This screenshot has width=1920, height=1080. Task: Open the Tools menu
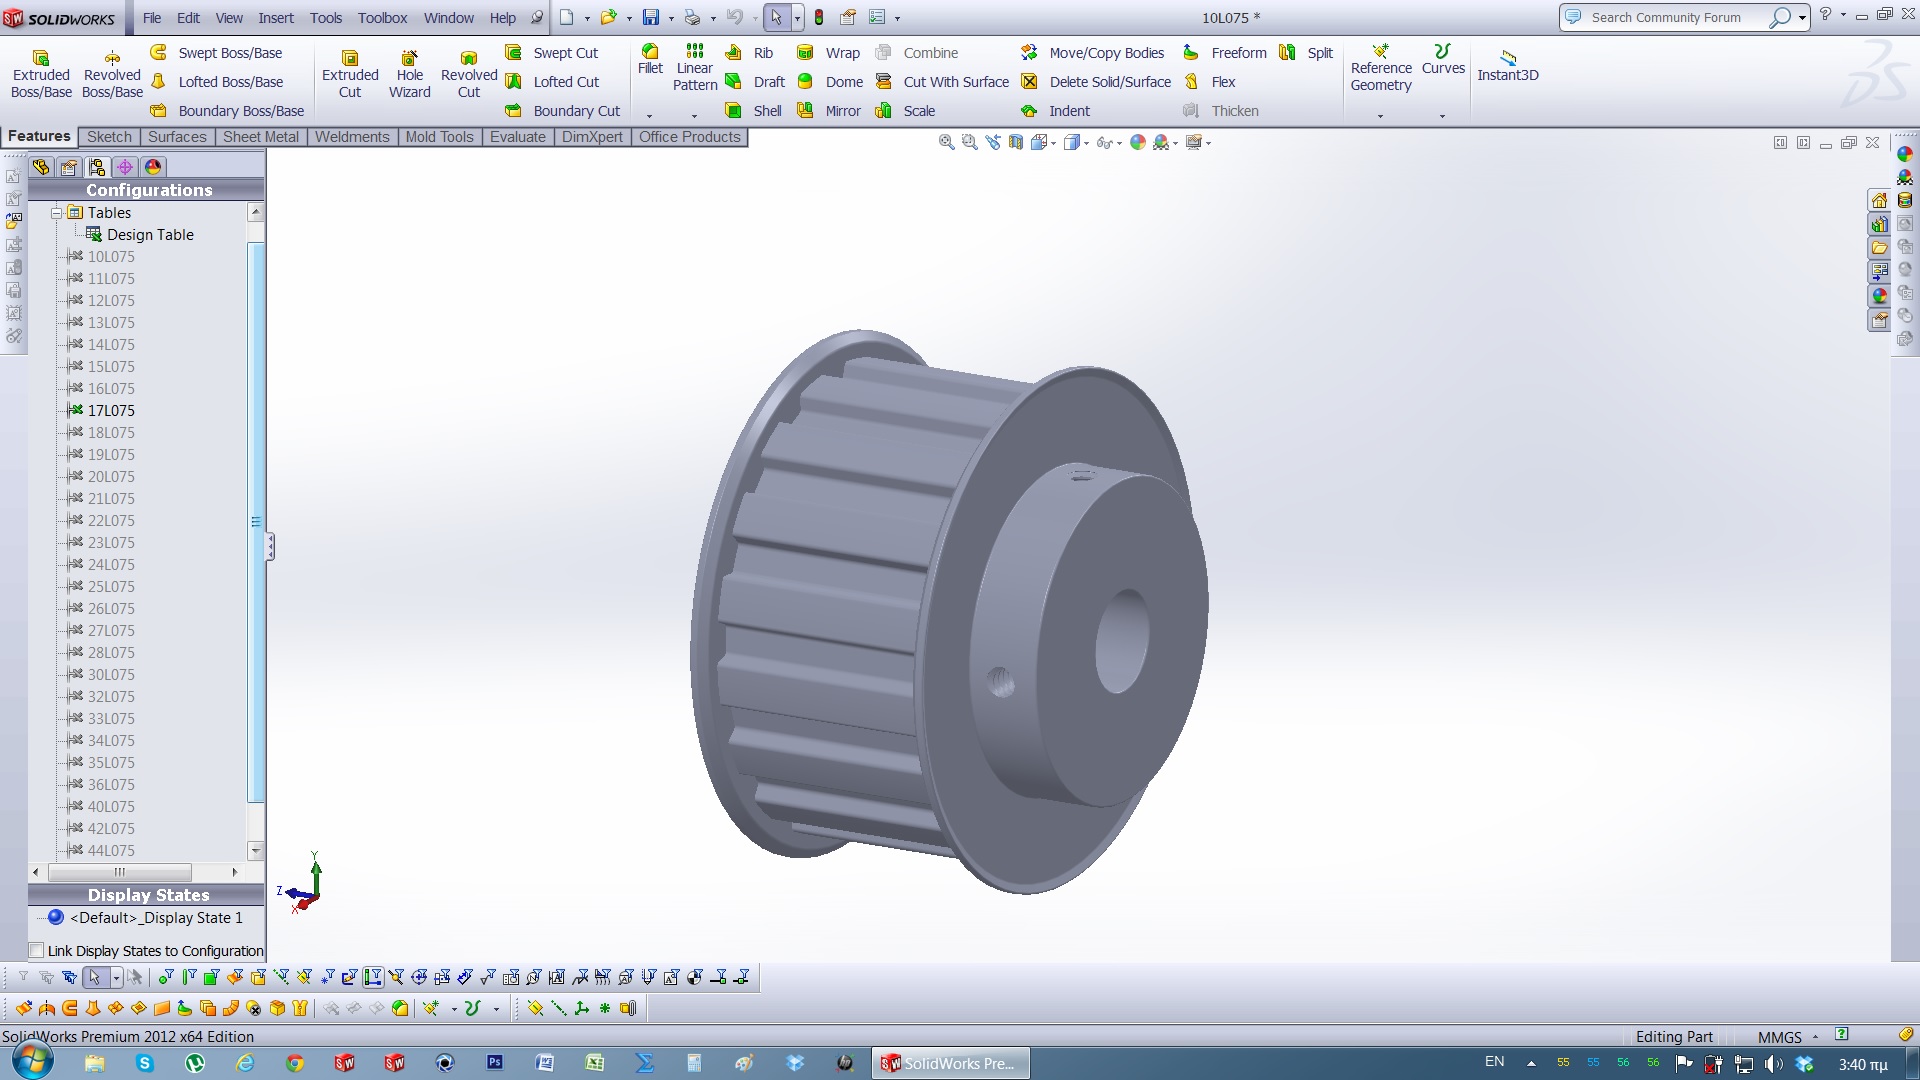(326, 18)
